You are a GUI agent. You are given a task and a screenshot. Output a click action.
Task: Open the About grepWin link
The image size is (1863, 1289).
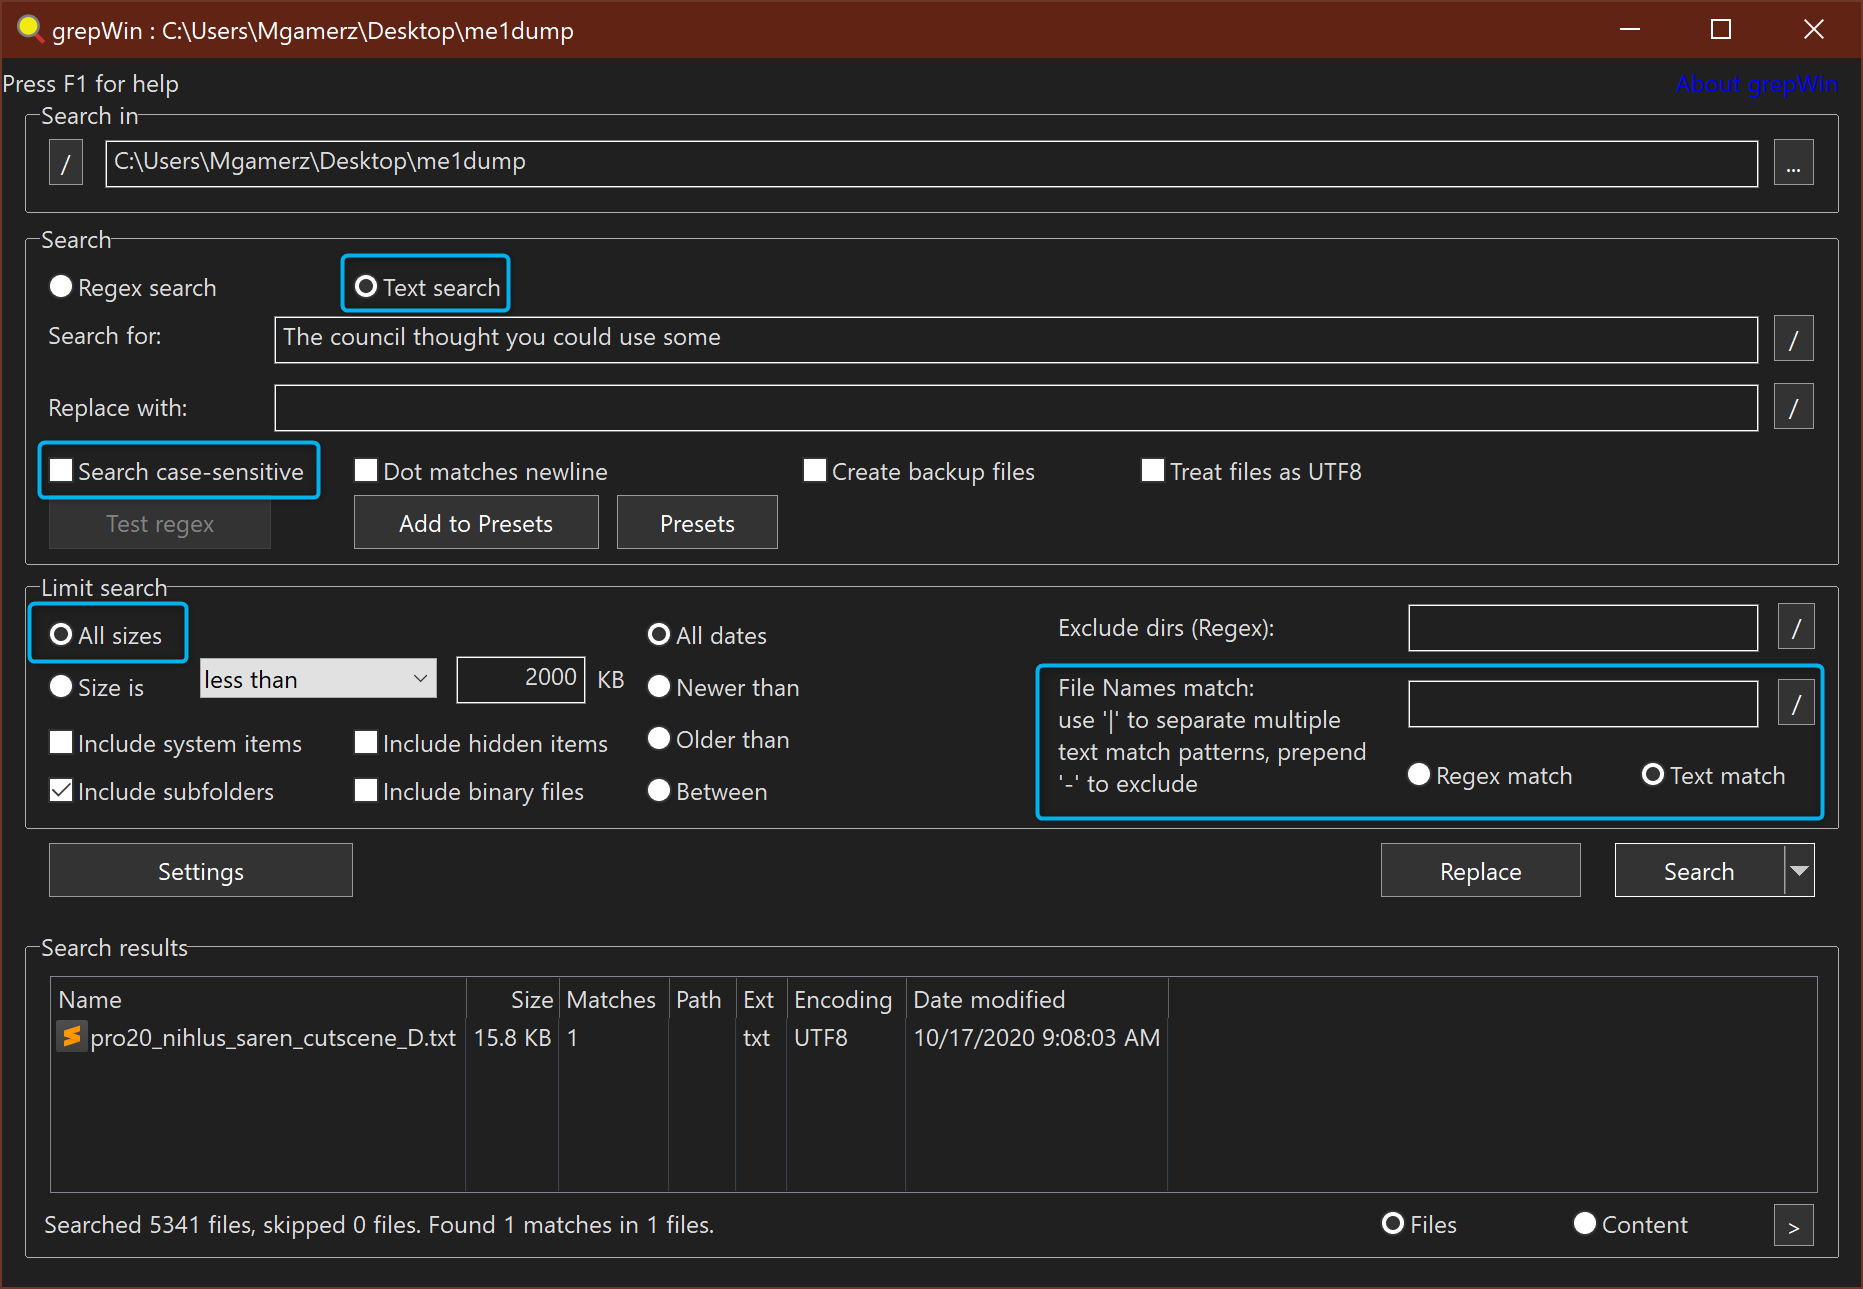pyautogui.click(x=1757, y=84)
